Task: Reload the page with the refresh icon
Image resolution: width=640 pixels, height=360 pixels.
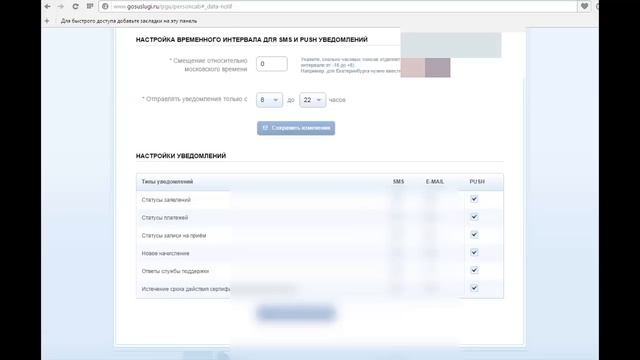Action: 76,7
